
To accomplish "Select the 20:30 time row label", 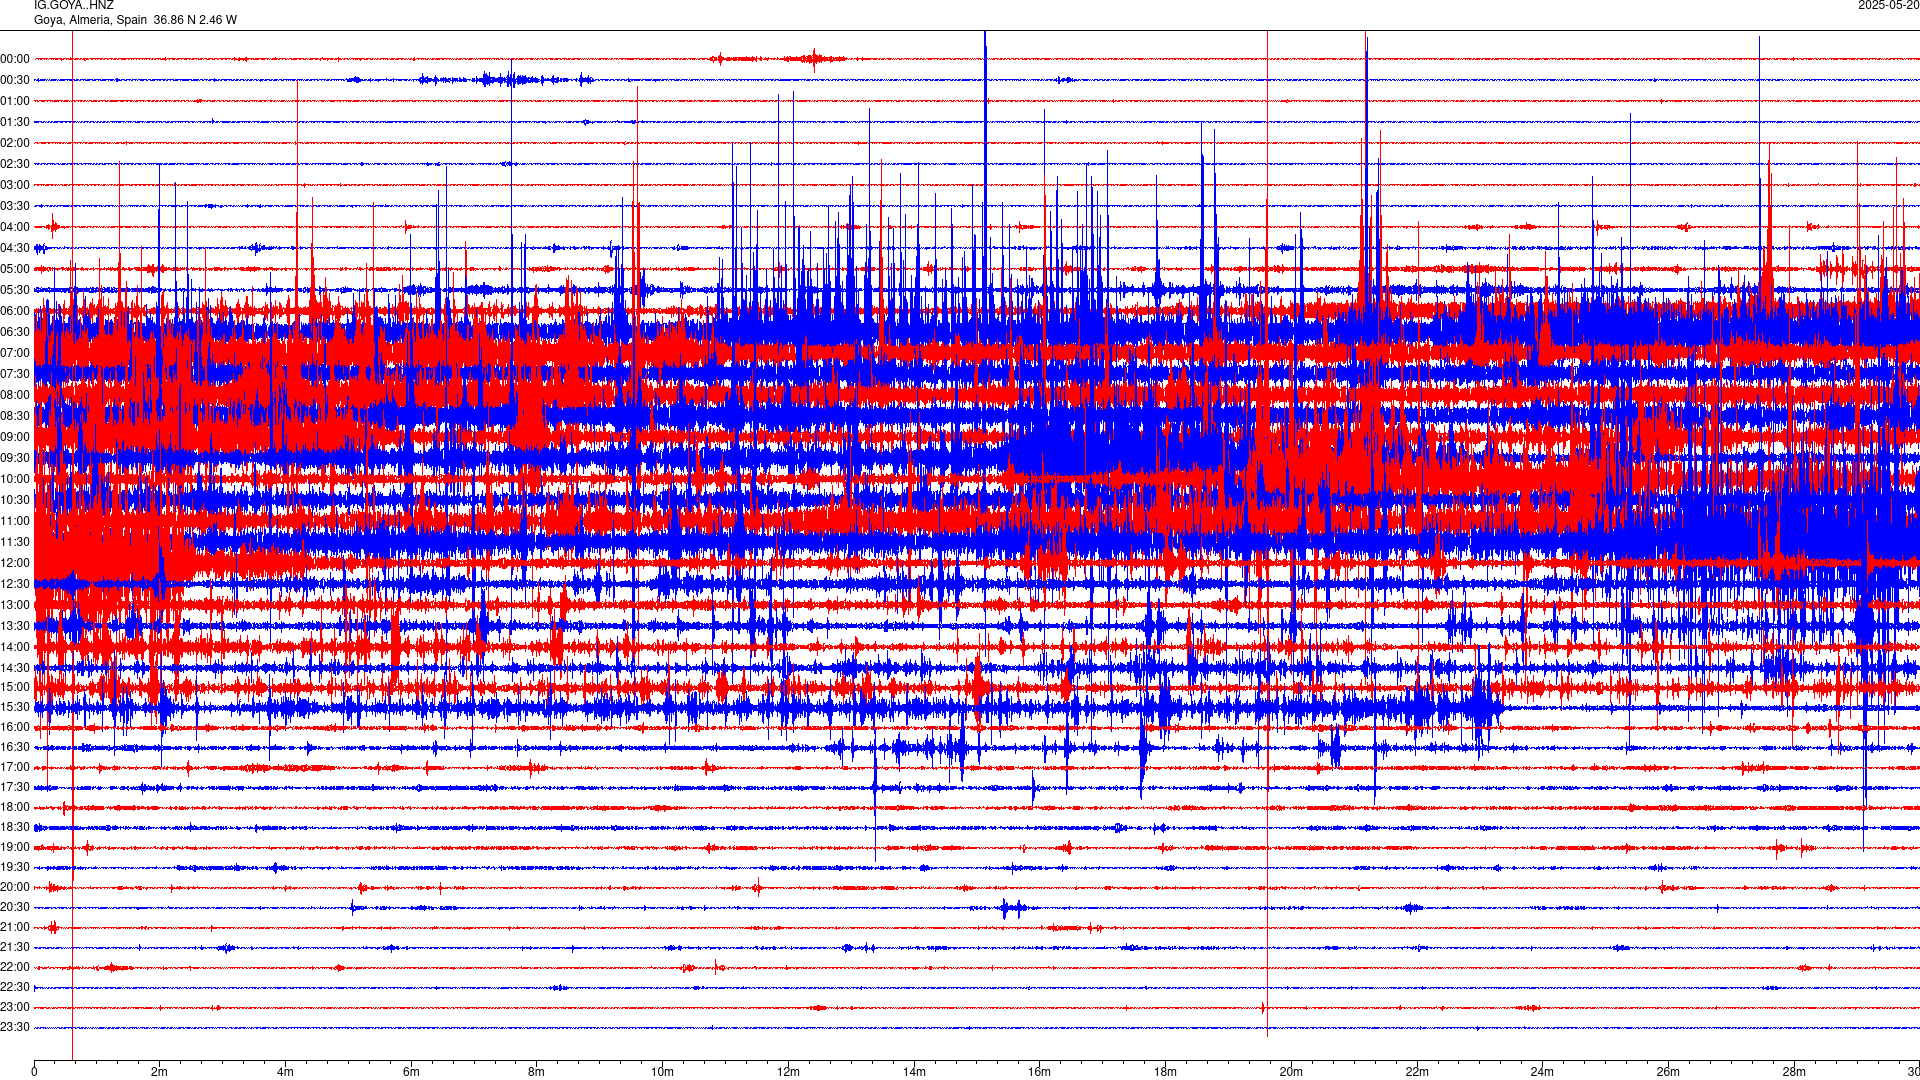I will [15, 907].
